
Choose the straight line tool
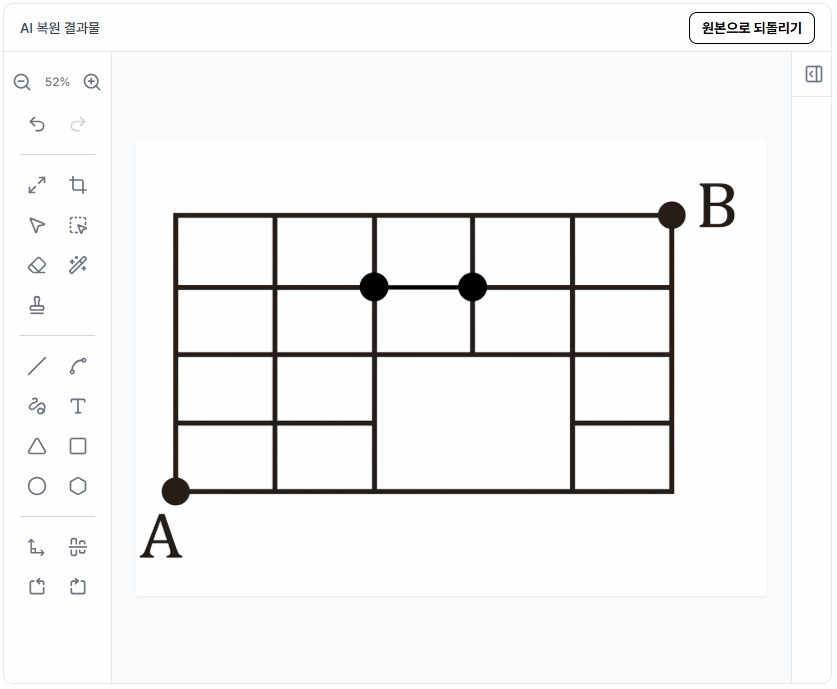click(x=37, y=366)
